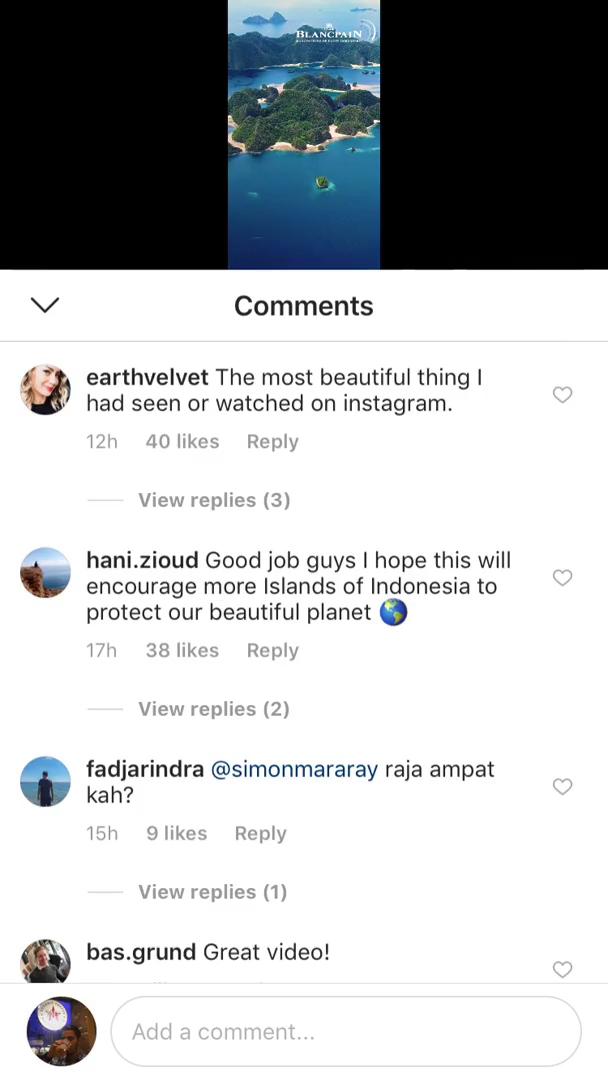The width and height of the screenshot is (608, 1080).
Task: Collapse the Comments panel with the down chevron
Action: coord(44,305)
